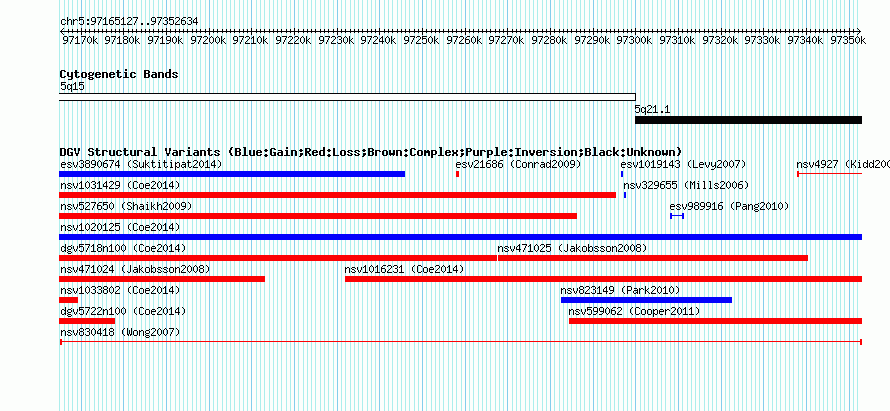The width and height of the screenshot is (890, 411).
Task: Open the esv1019143 (Levy2007) label
Action: tap(683, 165)
